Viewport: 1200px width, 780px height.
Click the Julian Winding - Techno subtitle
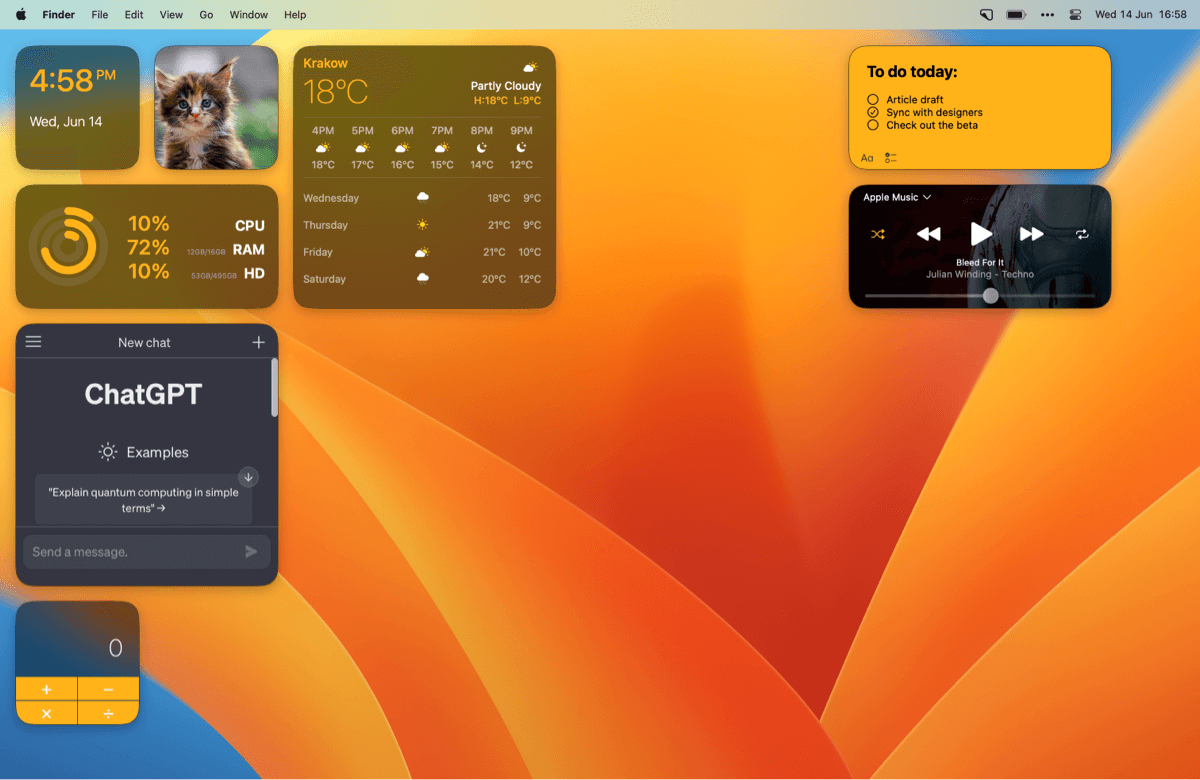(x=980, y=274)
